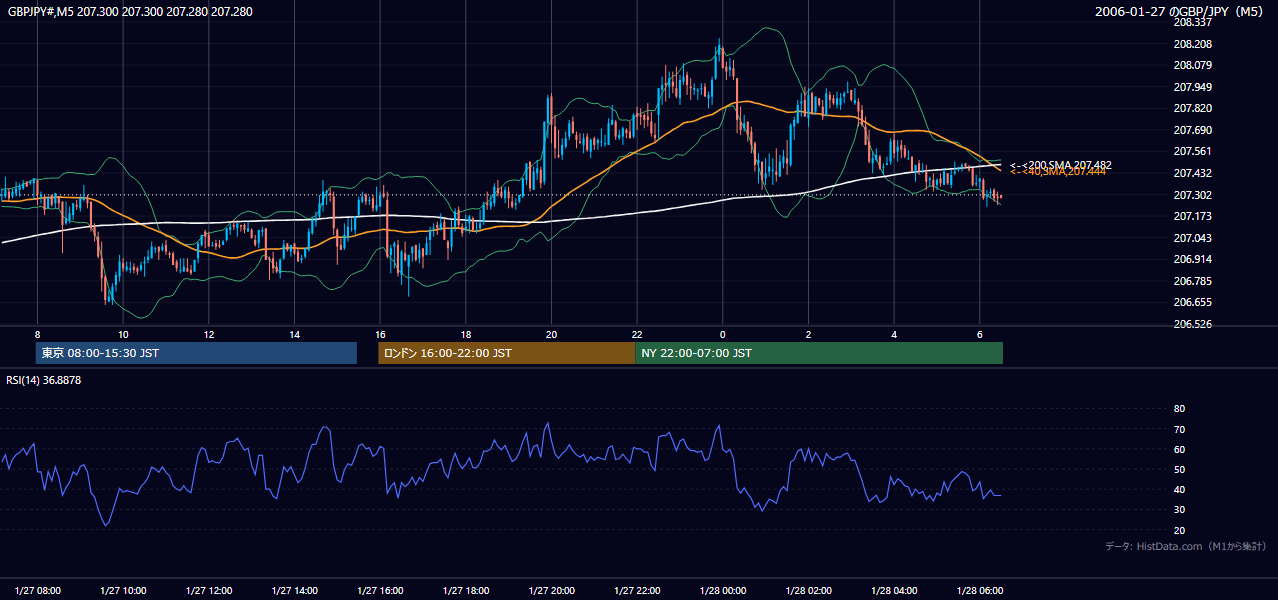
Task: Click RSI scale value 20
Action: point(1179,530)
